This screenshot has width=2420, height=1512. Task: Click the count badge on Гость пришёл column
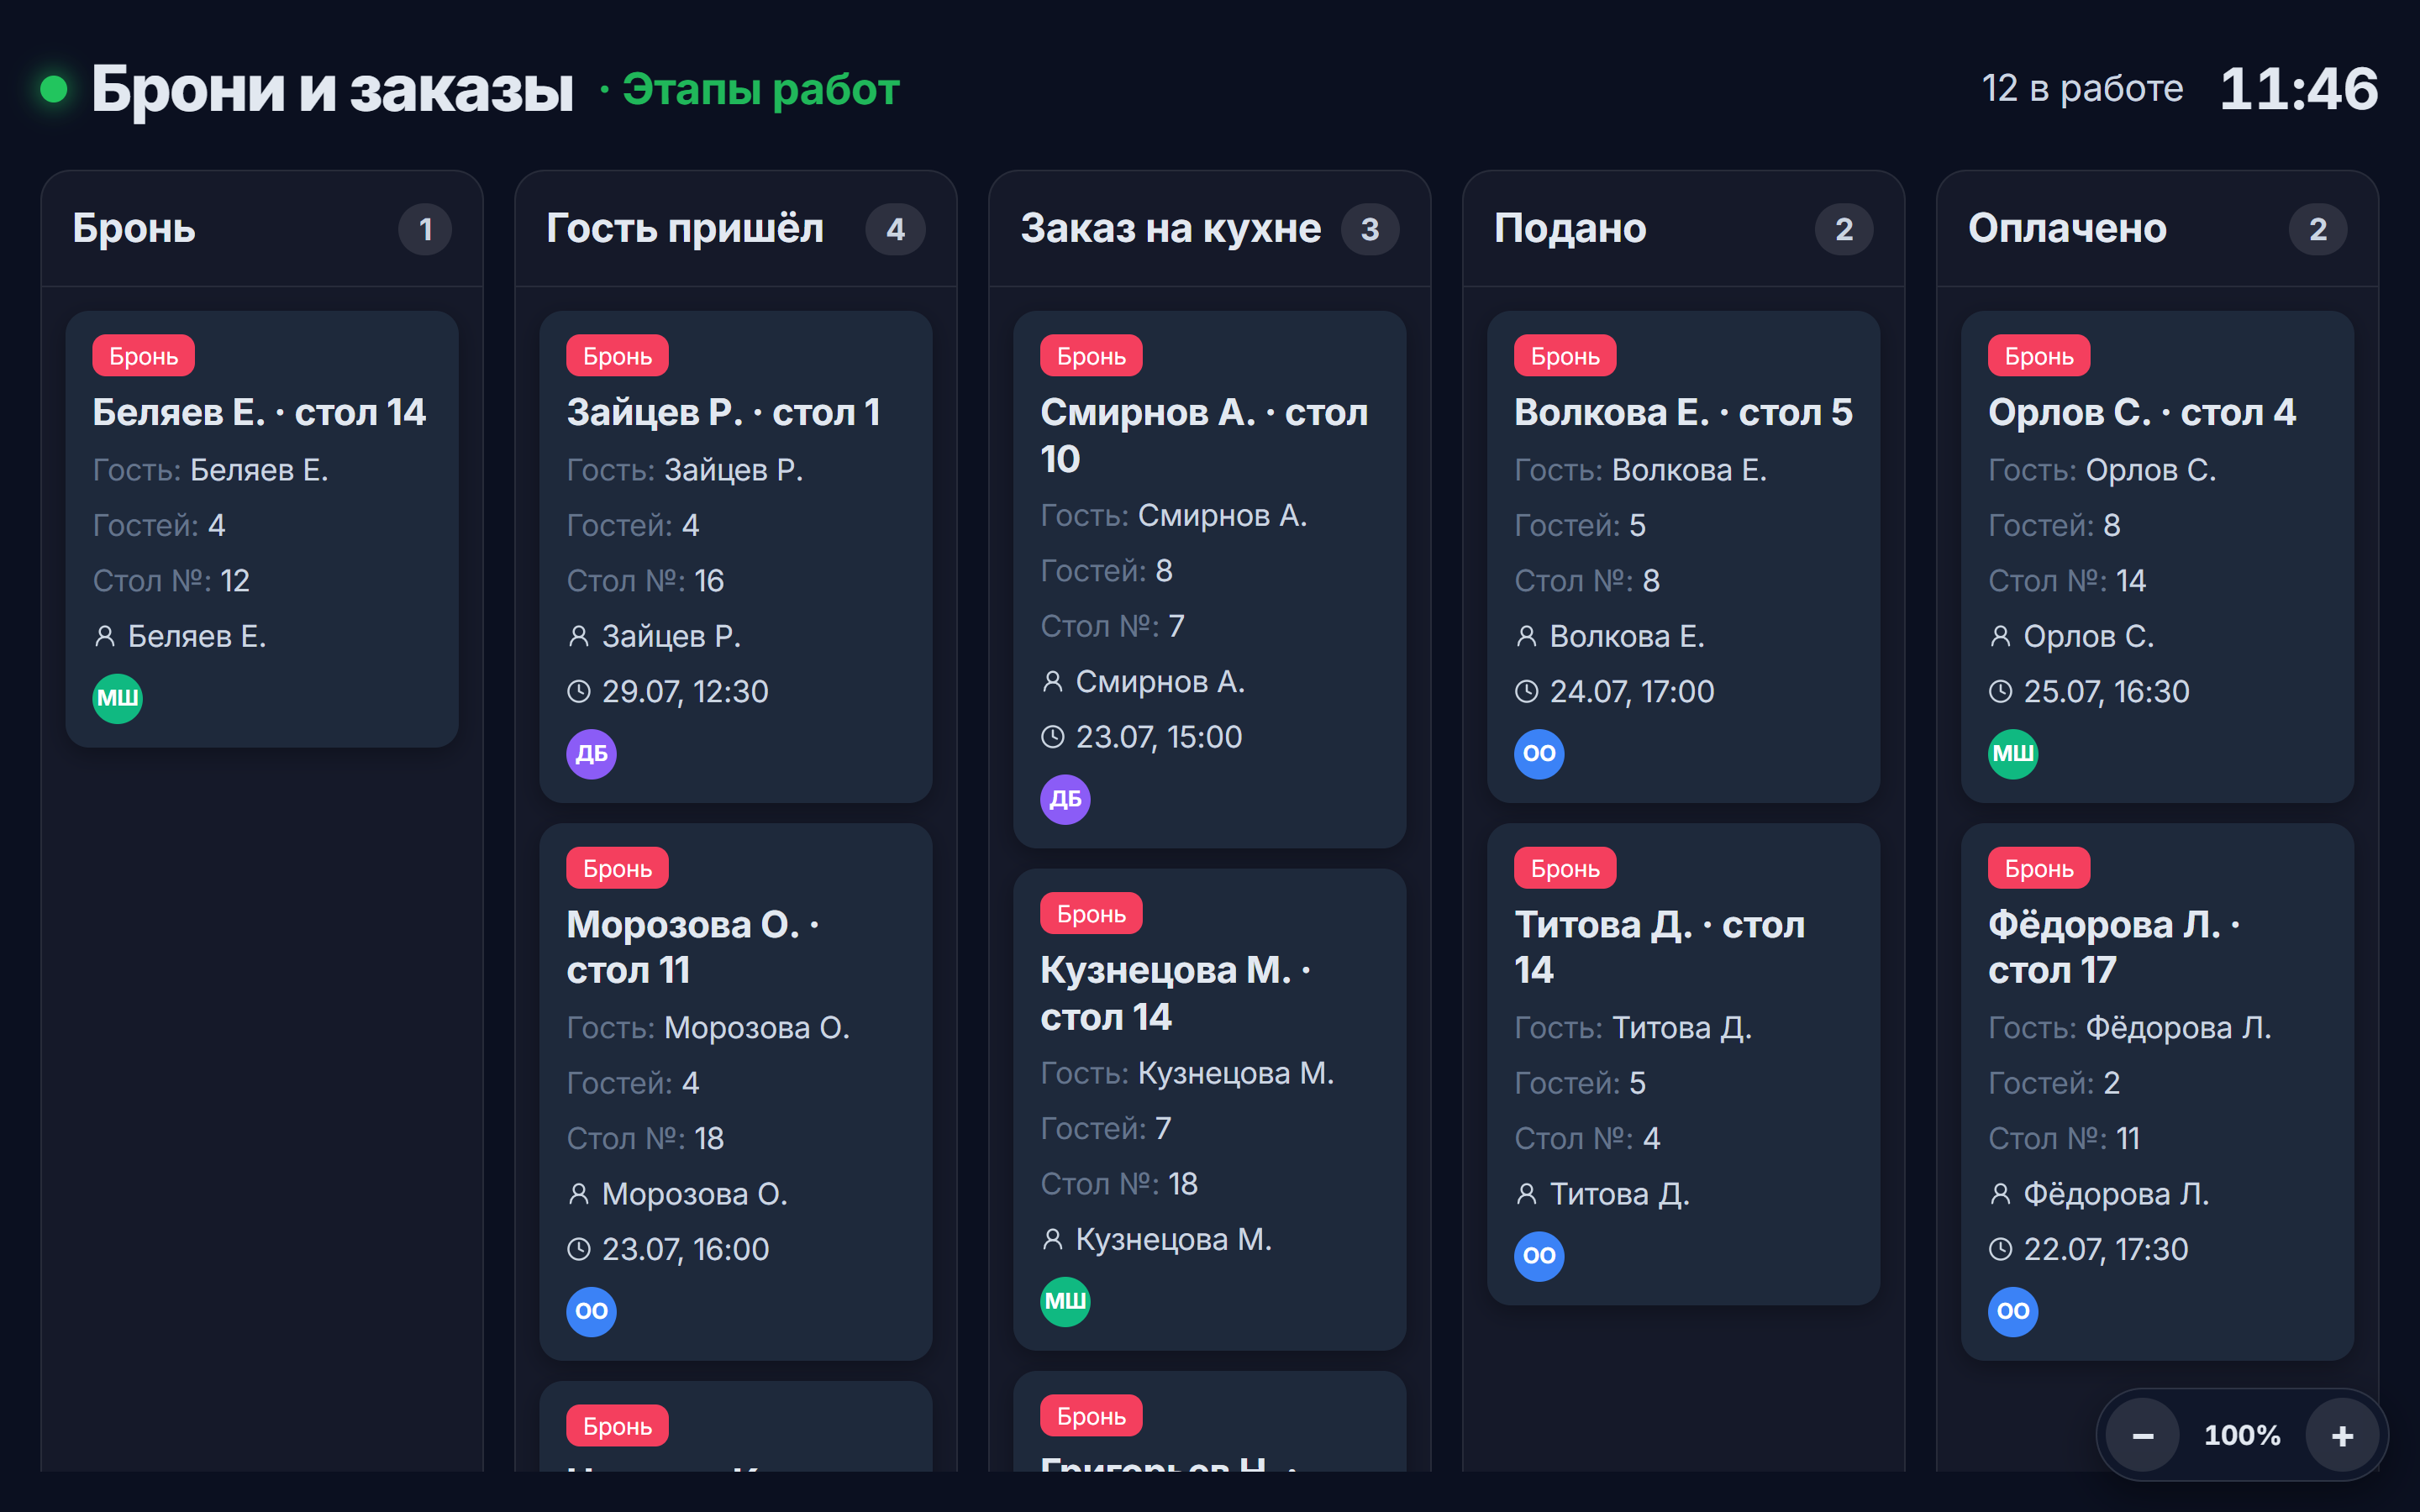click(x=895, y=230)
